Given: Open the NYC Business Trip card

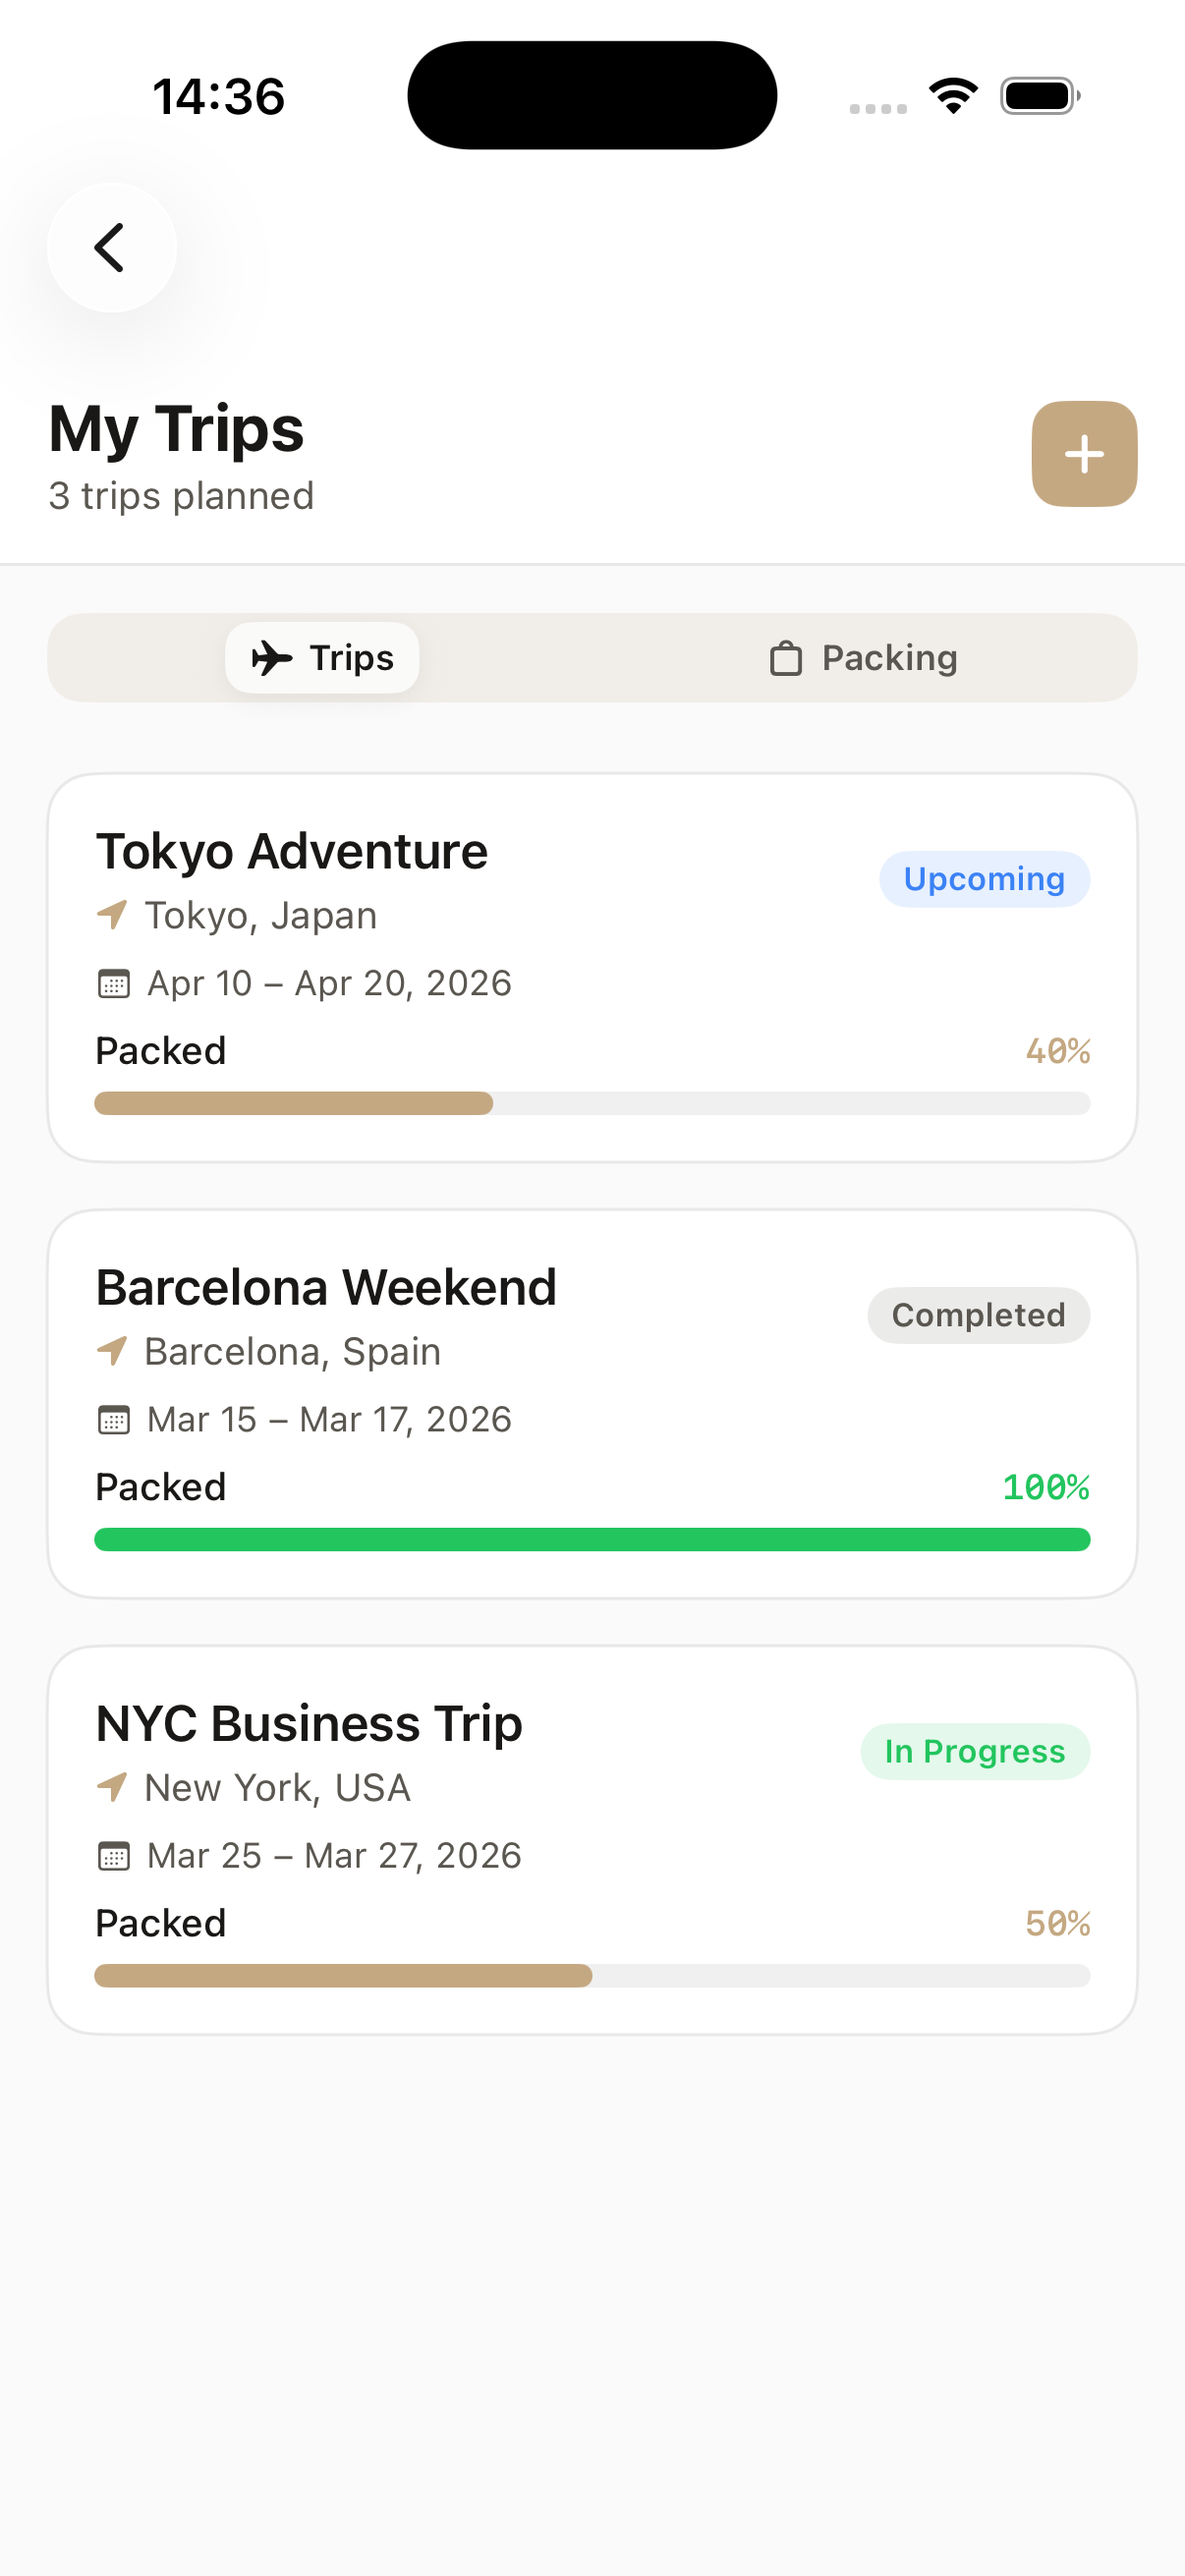Looking at the screenshot, I should [592, 1839].
